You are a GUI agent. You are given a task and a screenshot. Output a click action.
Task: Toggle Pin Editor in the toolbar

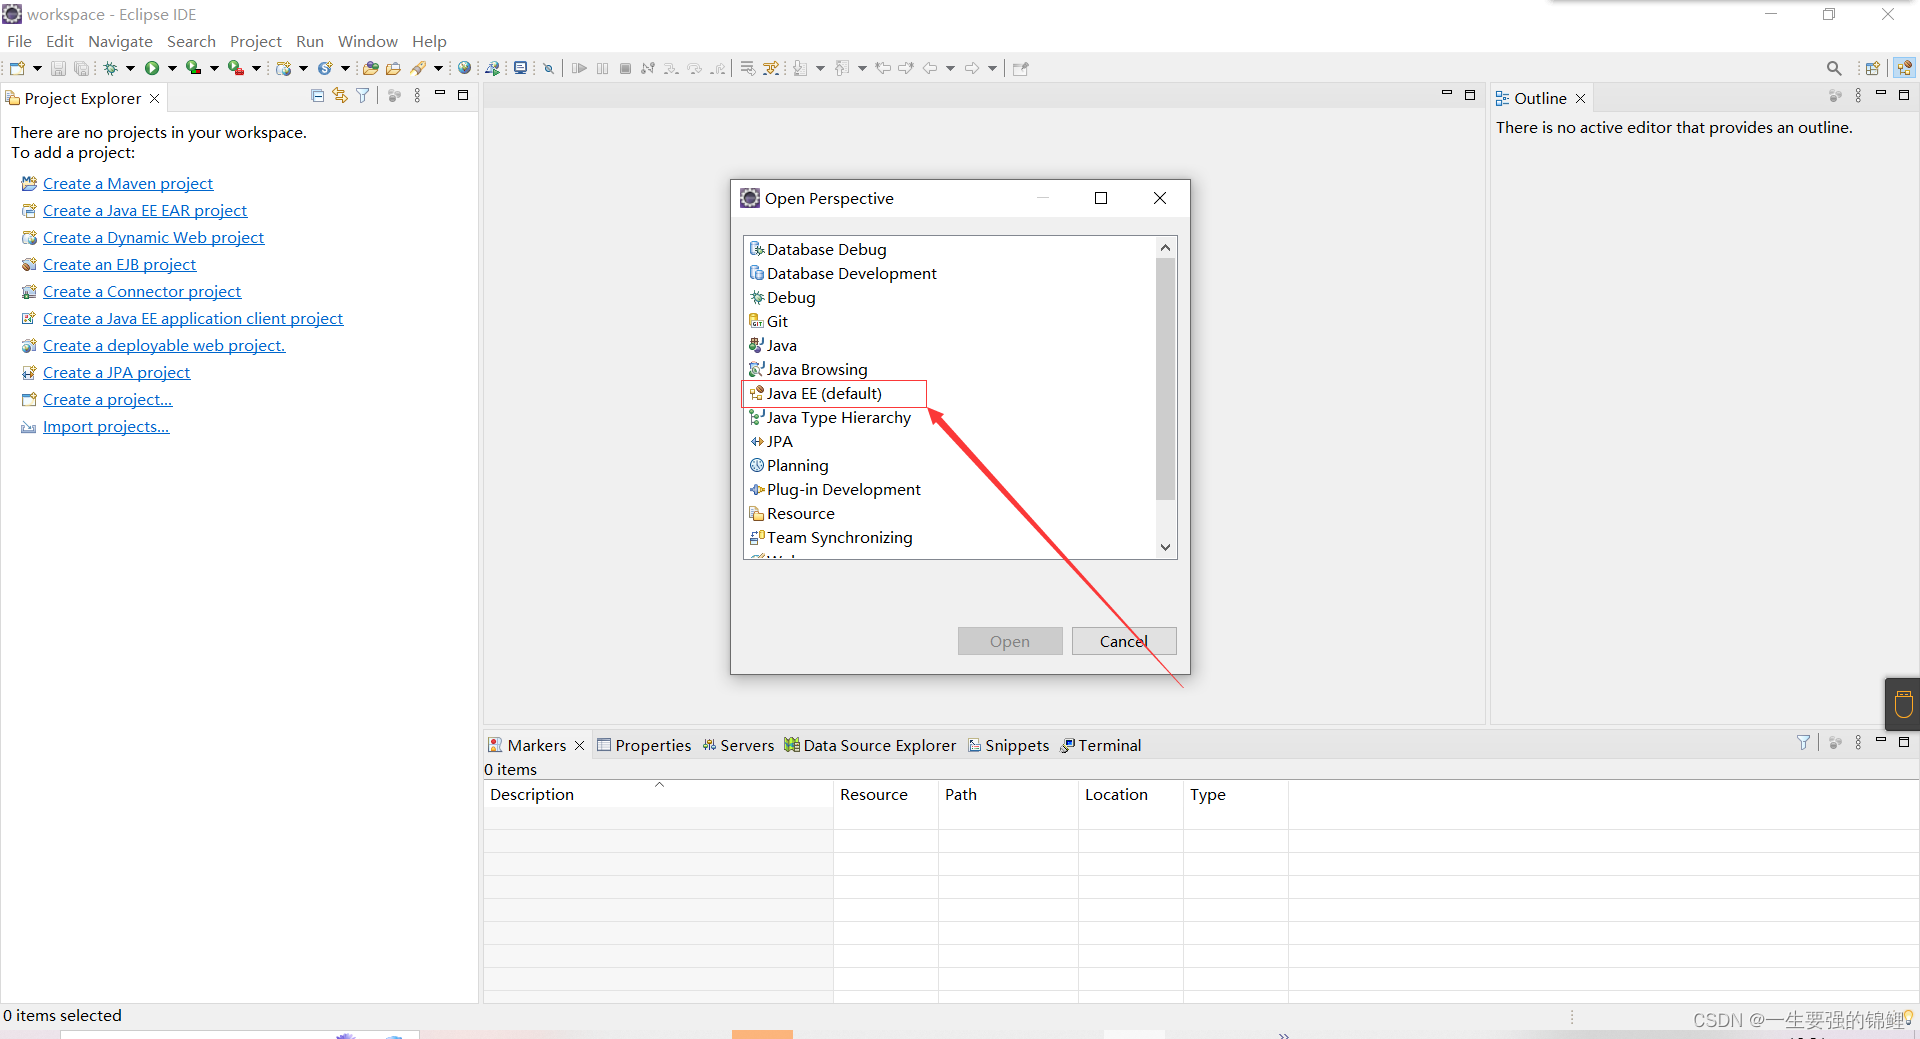coord(1020,68)
